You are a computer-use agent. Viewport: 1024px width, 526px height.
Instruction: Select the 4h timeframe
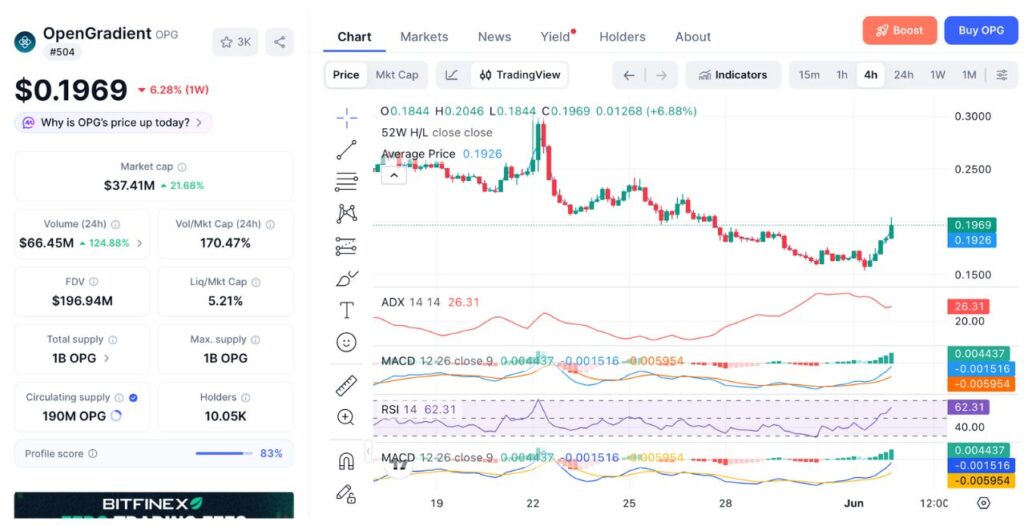[x=871, y=75]
